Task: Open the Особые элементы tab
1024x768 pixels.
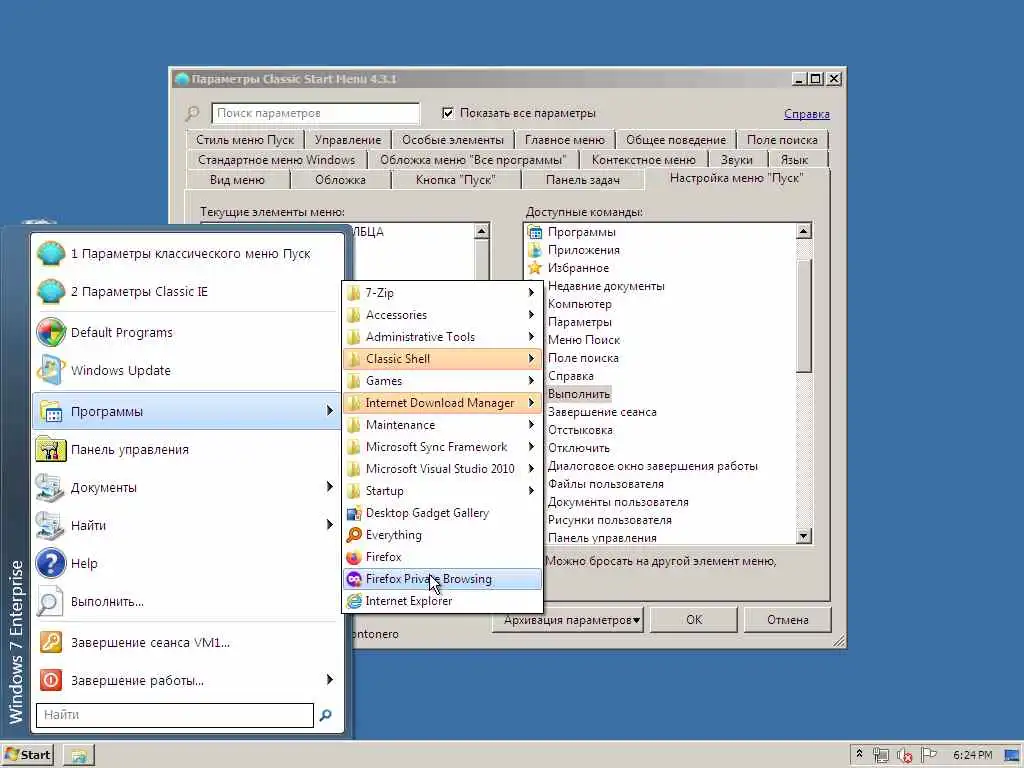Action: click(453, 140)
